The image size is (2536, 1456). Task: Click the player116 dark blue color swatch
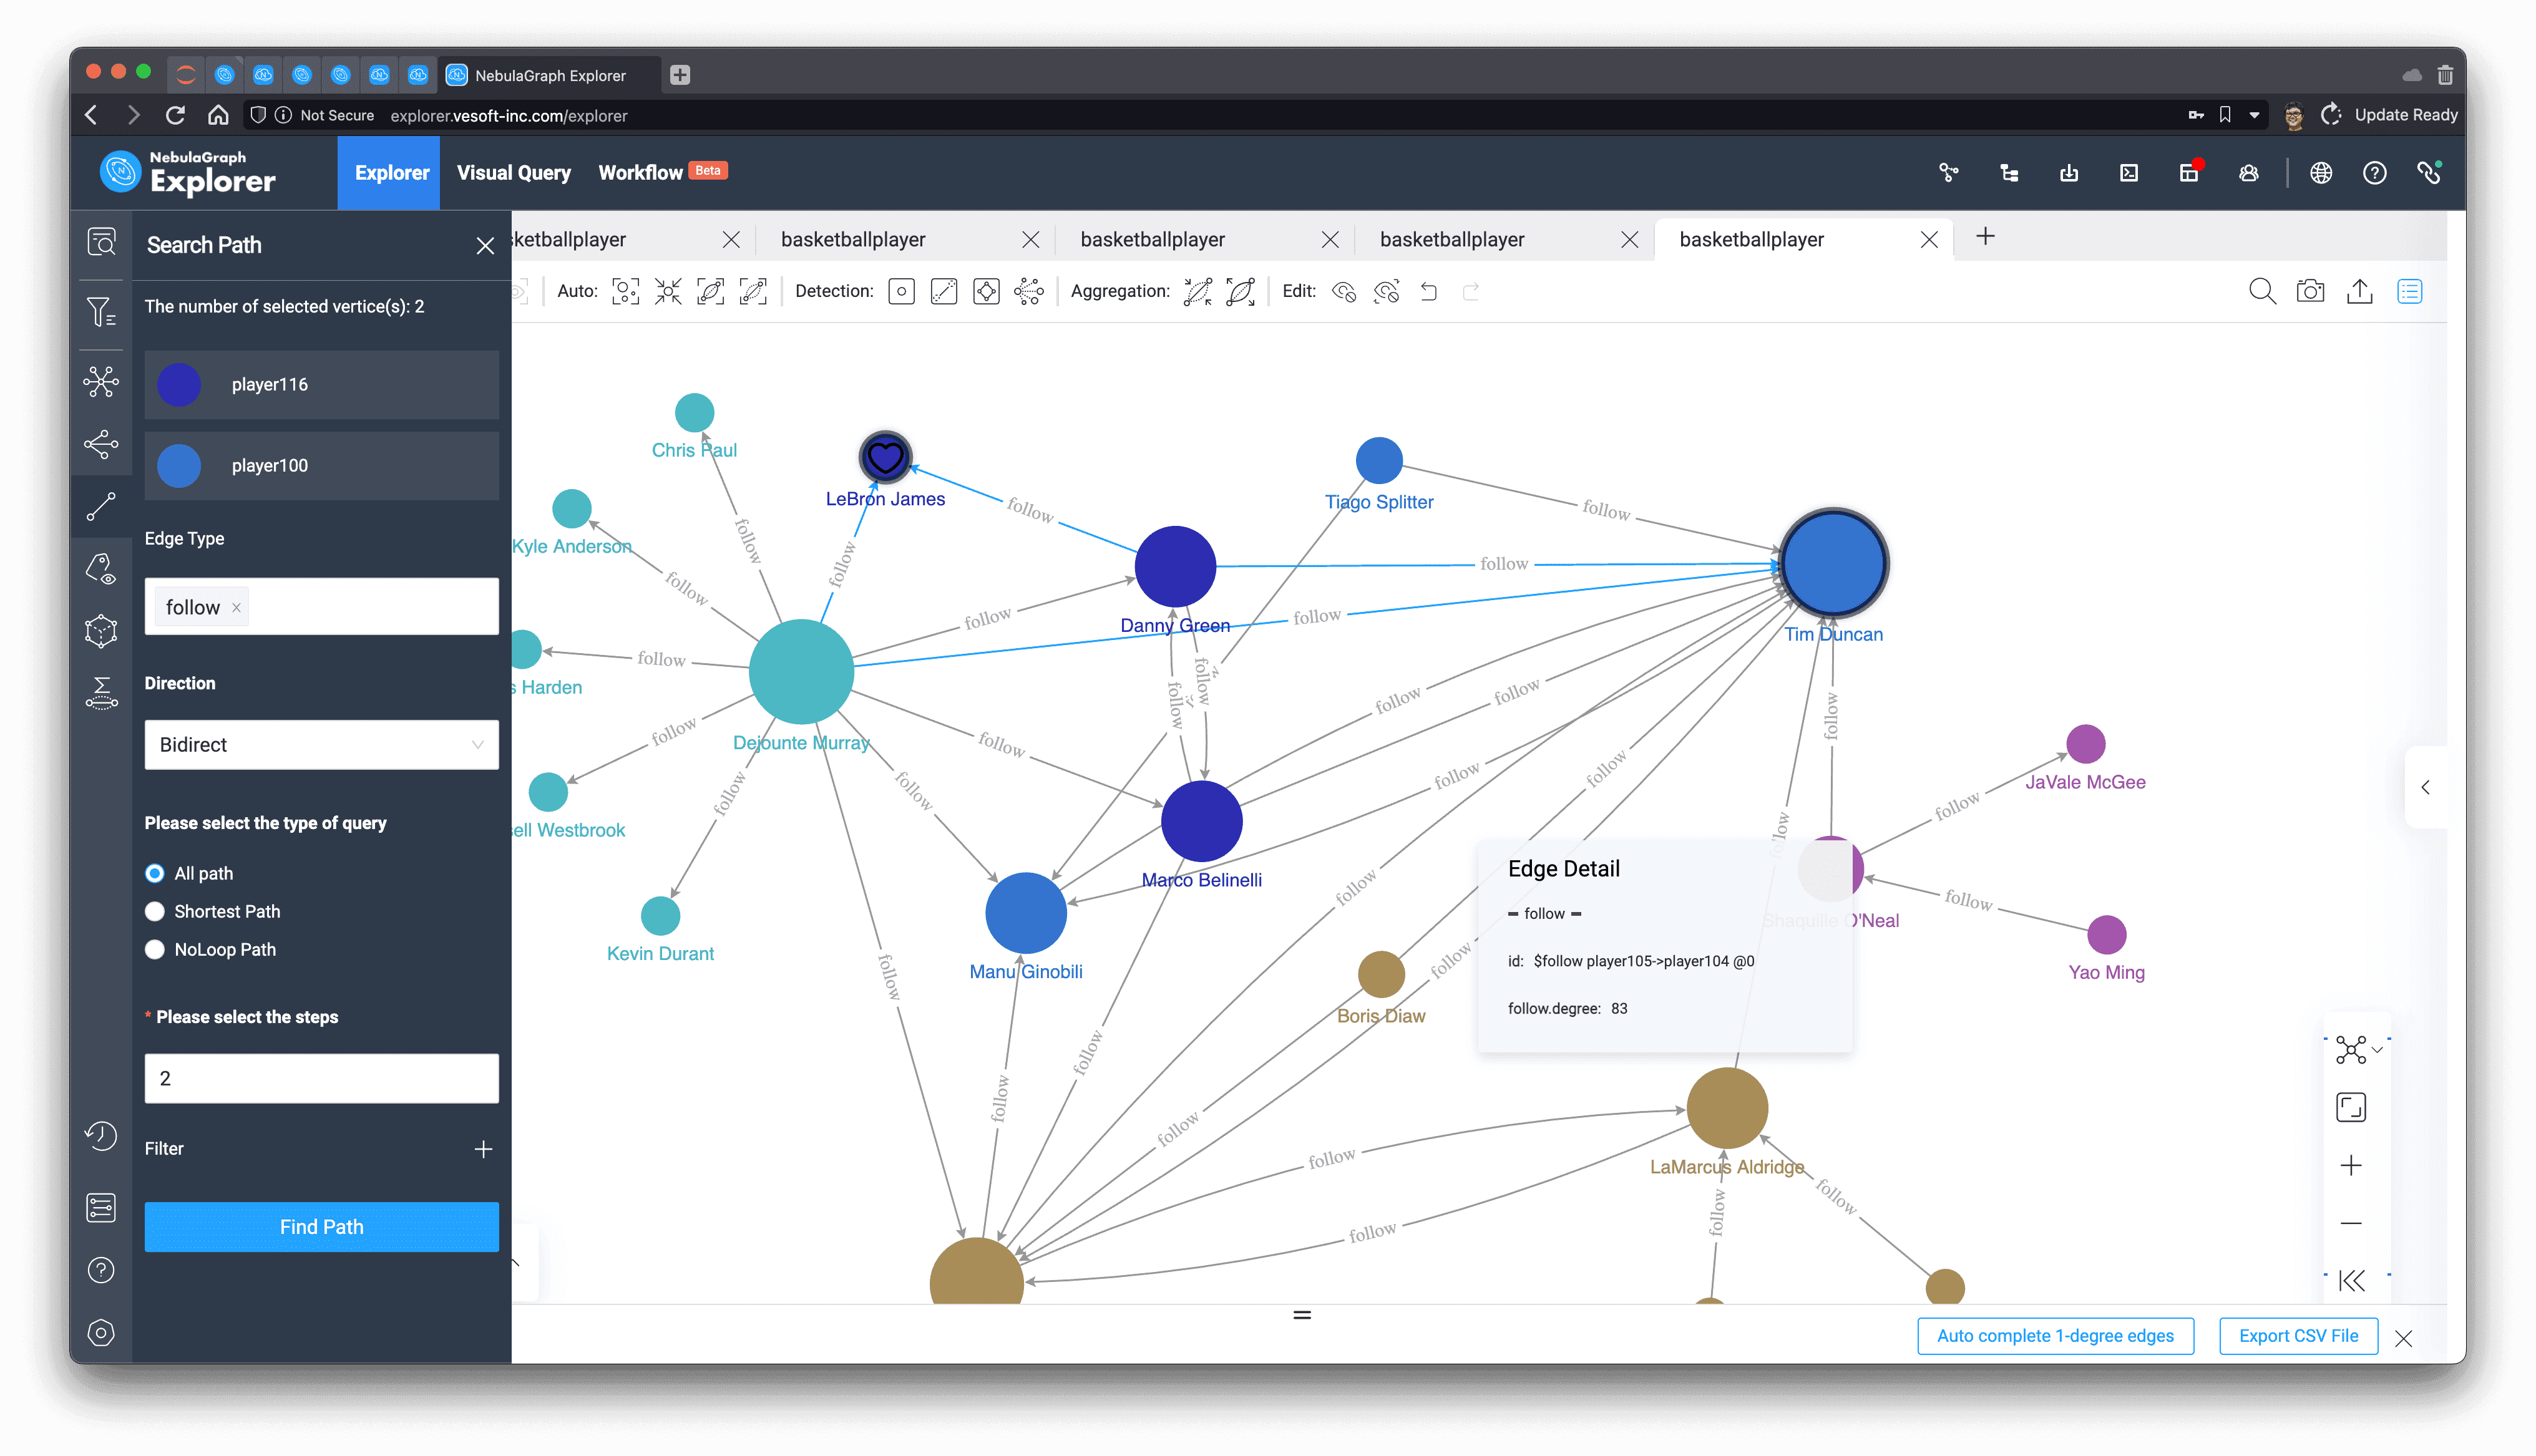click(x=179, y=384)
